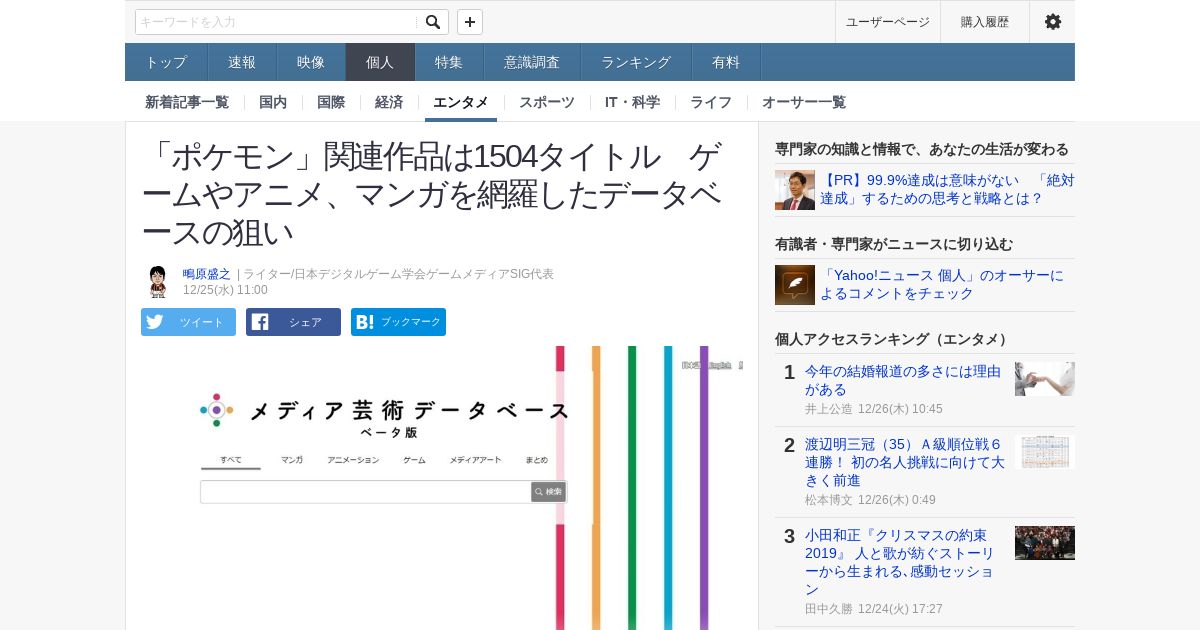The image size is (1200, 630).
Task: Click the PR article man thumbnail
Action: point(795,190)
